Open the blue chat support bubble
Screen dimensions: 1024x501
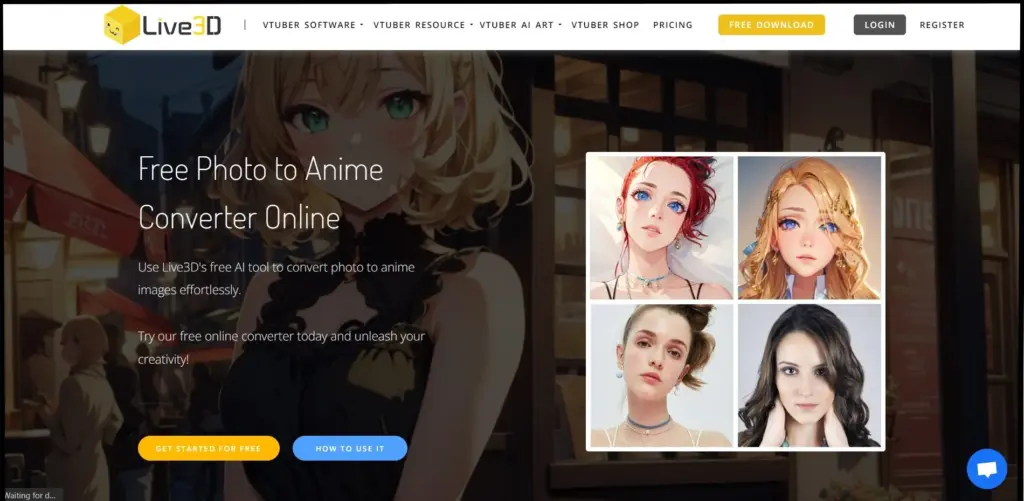click(987, 469)
